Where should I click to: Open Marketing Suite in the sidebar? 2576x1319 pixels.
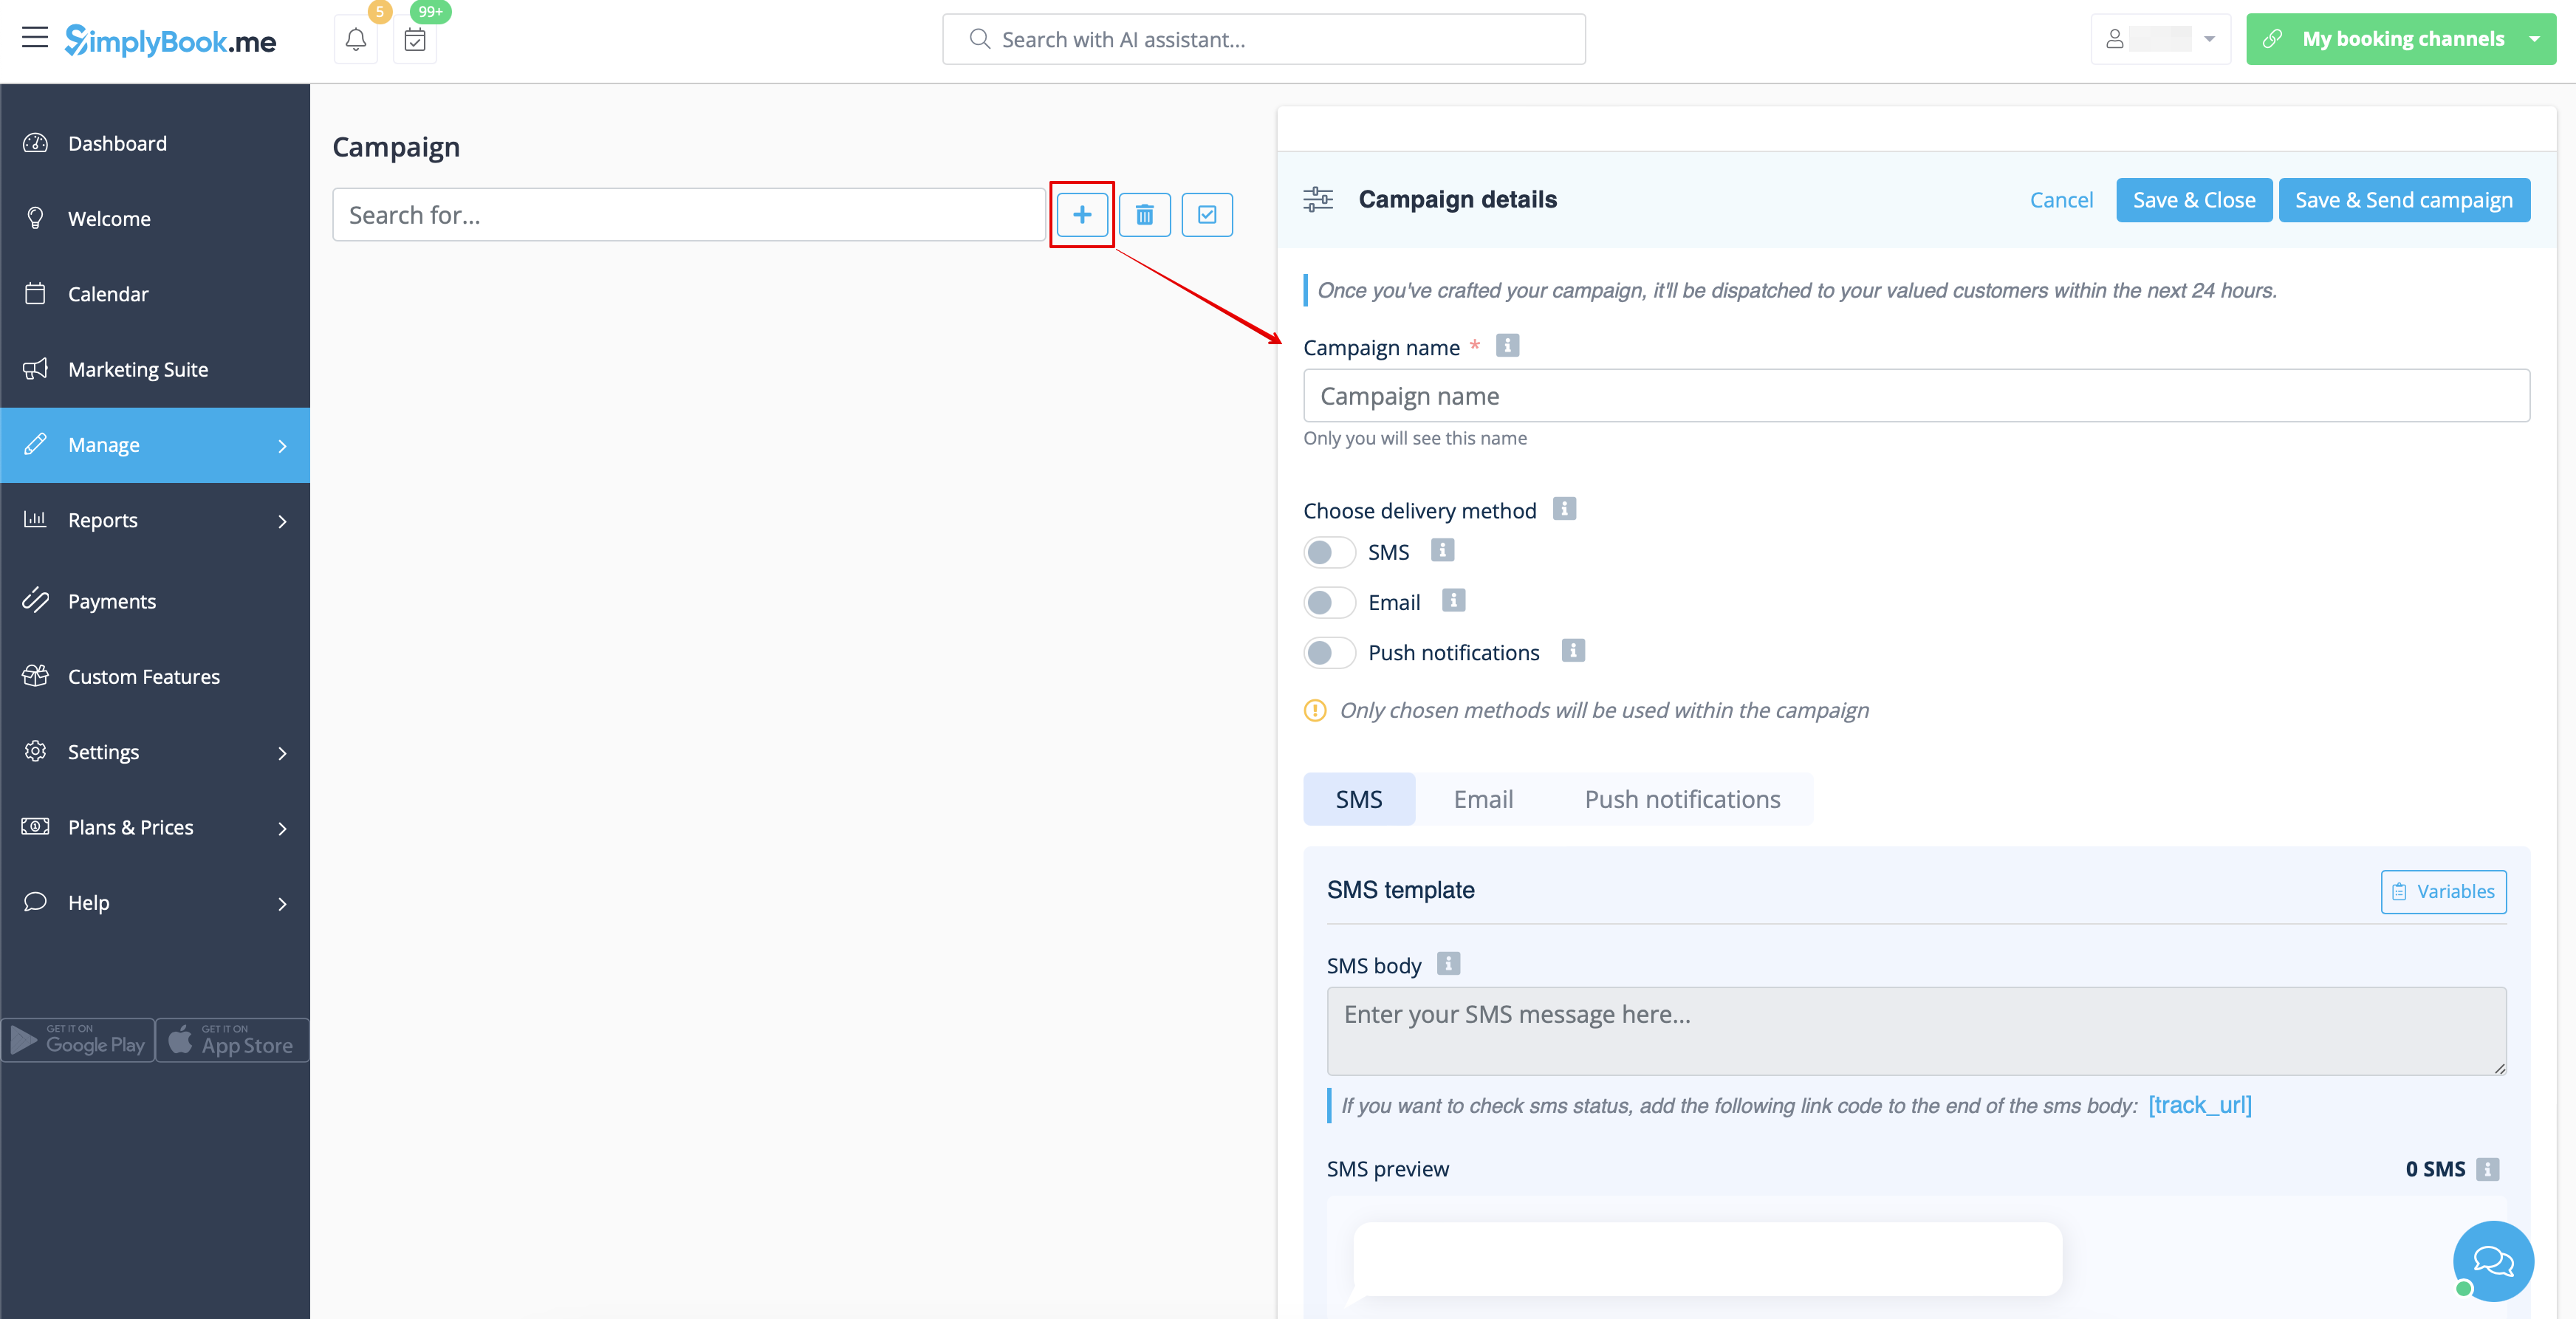(x=155, y=369)
